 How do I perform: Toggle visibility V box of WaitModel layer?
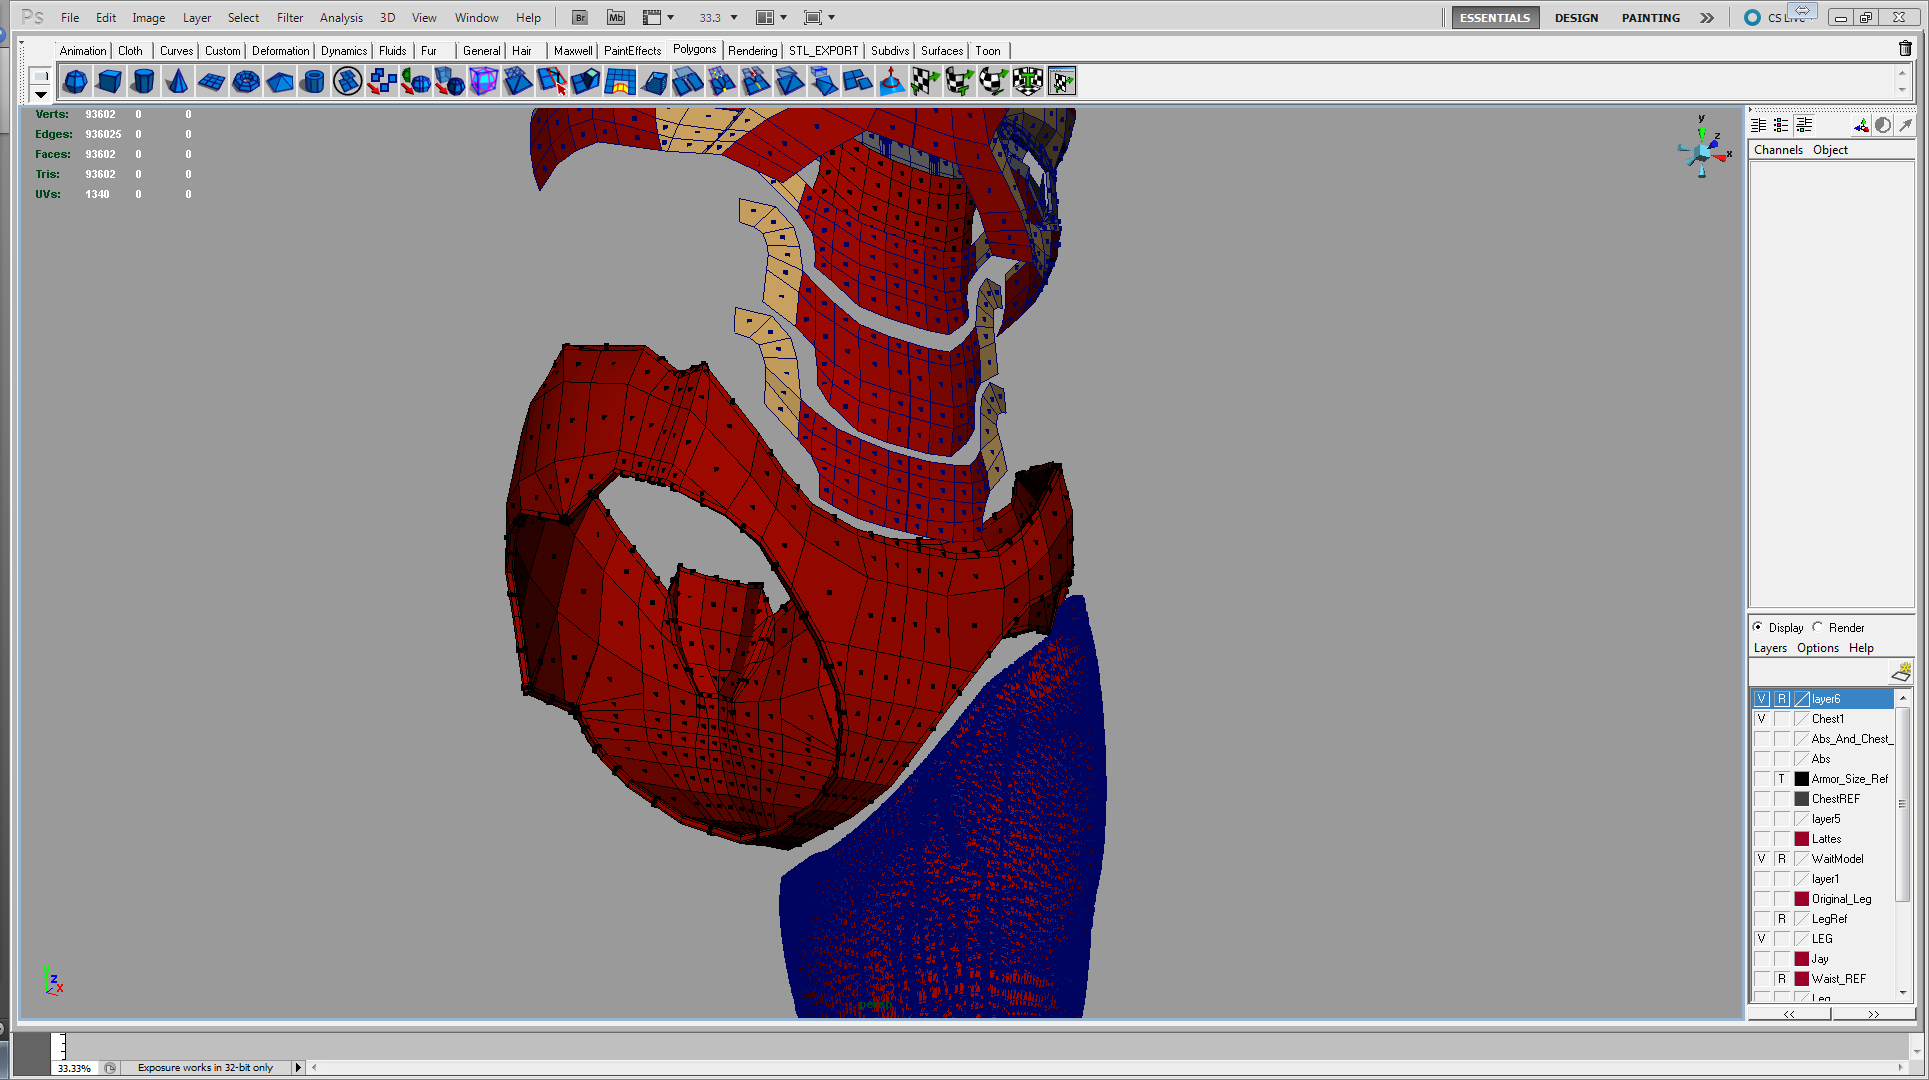coord(1762,859)
